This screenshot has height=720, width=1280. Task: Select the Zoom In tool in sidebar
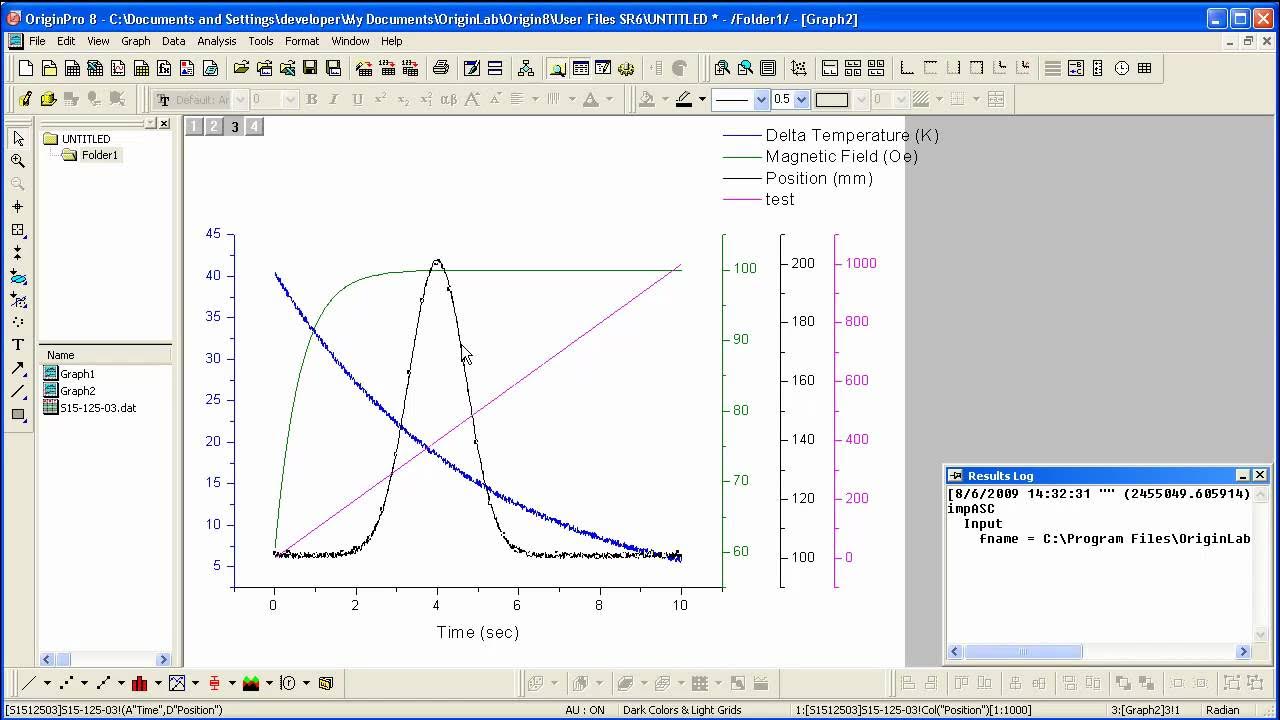(x=18, y=160)
